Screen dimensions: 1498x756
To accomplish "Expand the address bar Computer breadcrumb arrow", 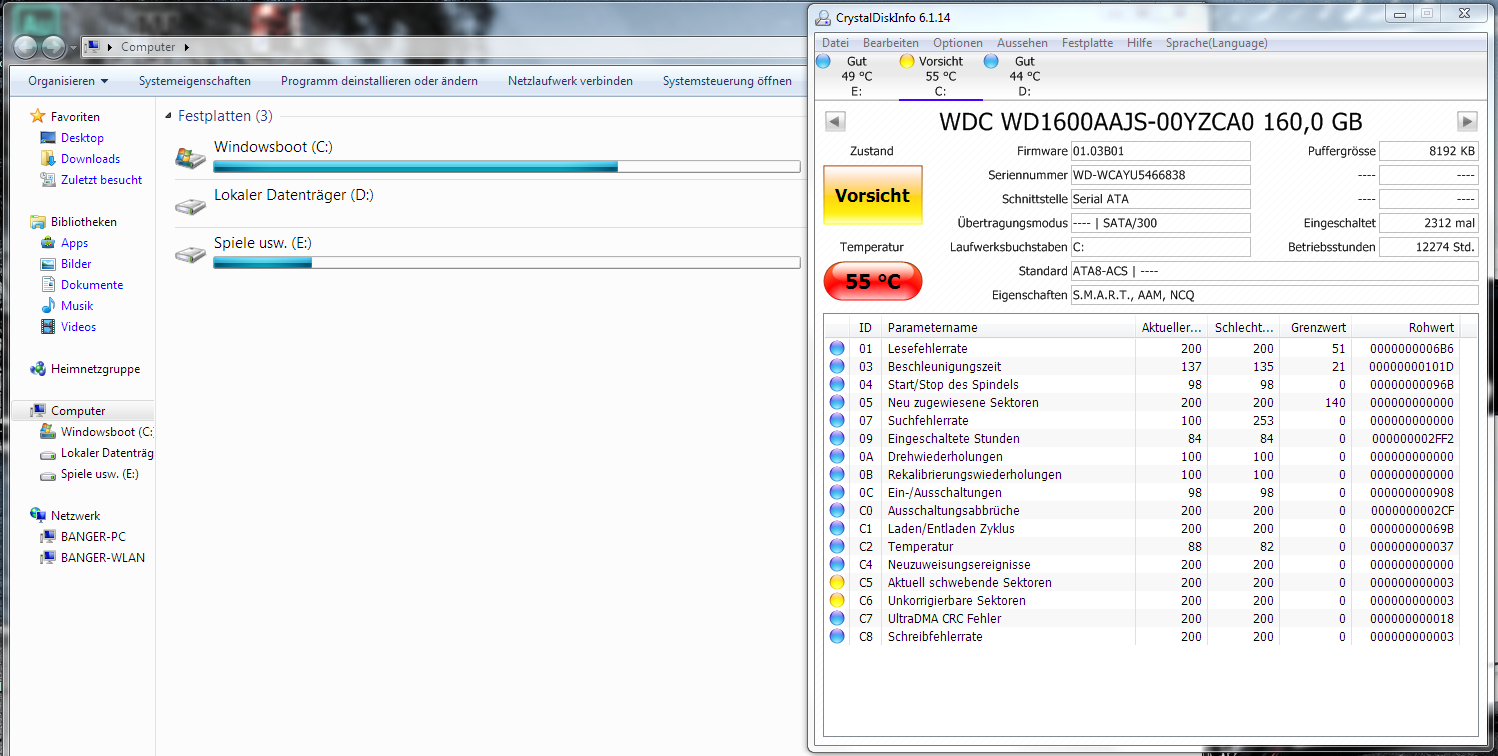I will (x=187, y=47).
